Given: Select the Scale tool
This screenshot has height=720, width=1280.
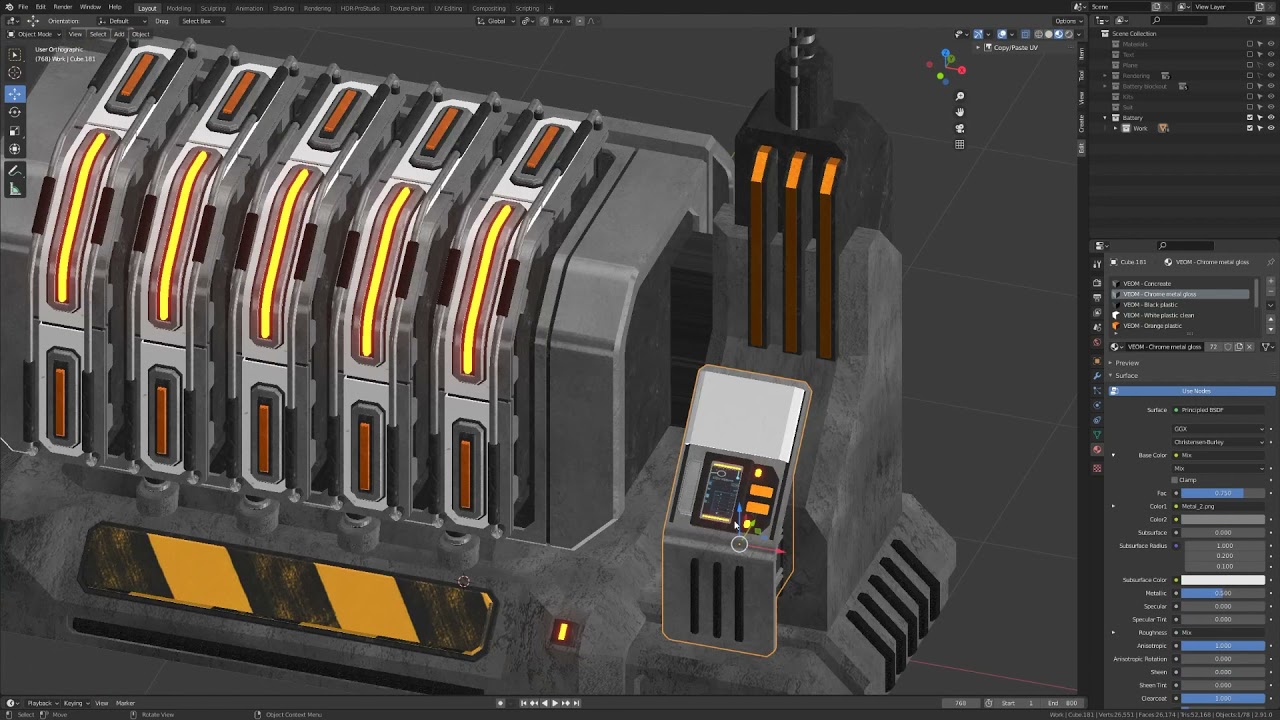Looking at the screenshot, I should (x=14, y=131).
